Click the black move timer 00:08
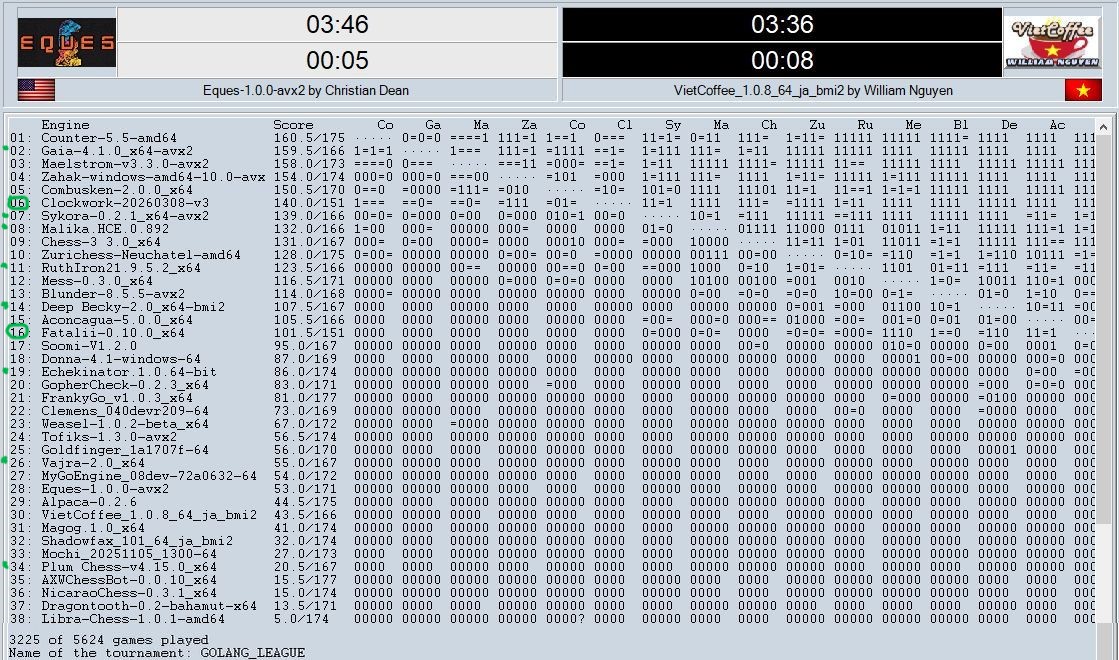The width and height of the screenshot is (1119, 660). [x=782, y=60]
